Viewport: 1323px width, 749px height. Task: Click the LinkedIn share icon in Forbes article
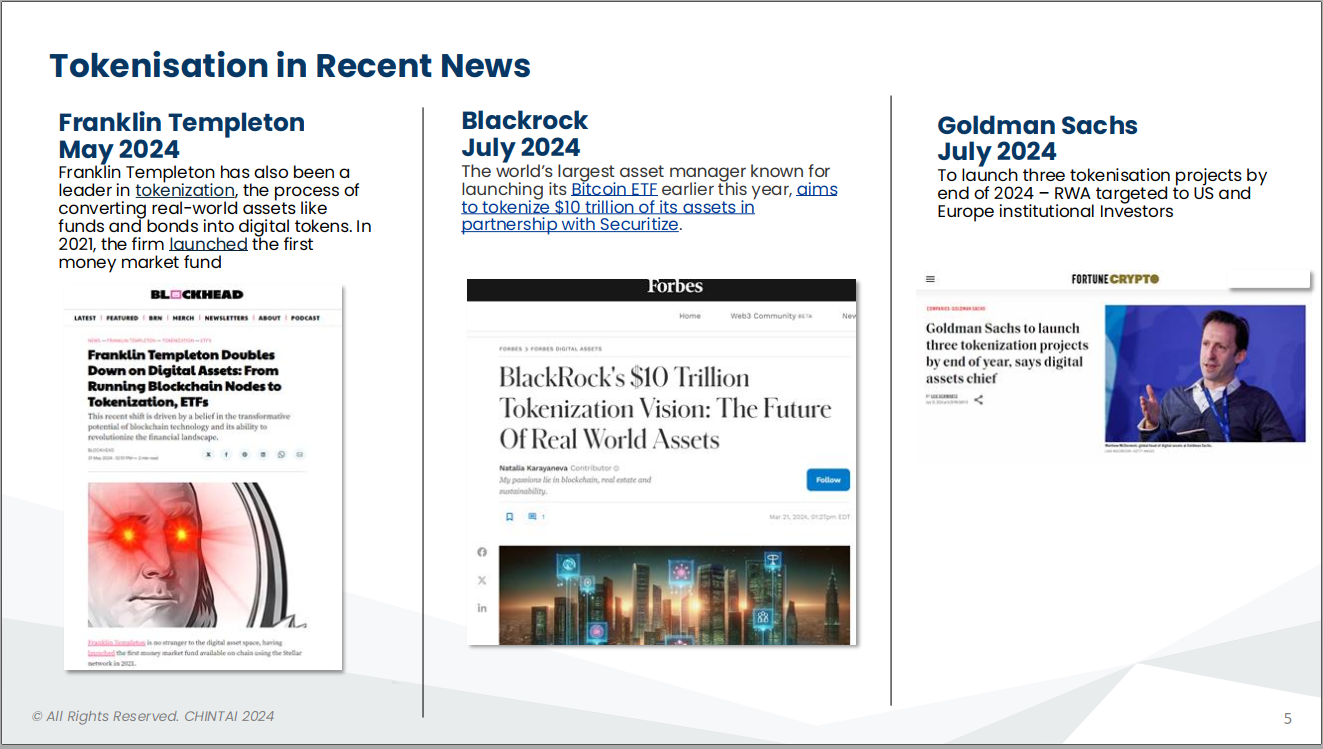482,608
